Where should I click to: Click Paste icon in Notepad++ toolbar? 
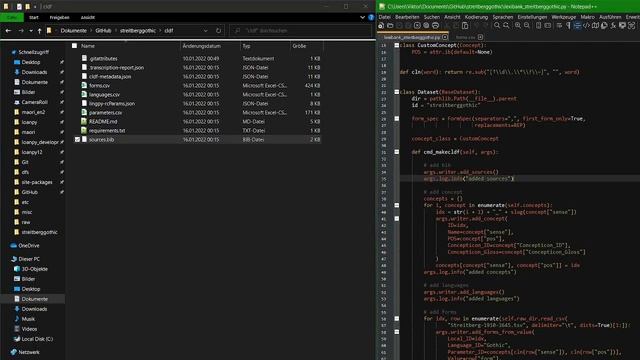pos(465,26)
